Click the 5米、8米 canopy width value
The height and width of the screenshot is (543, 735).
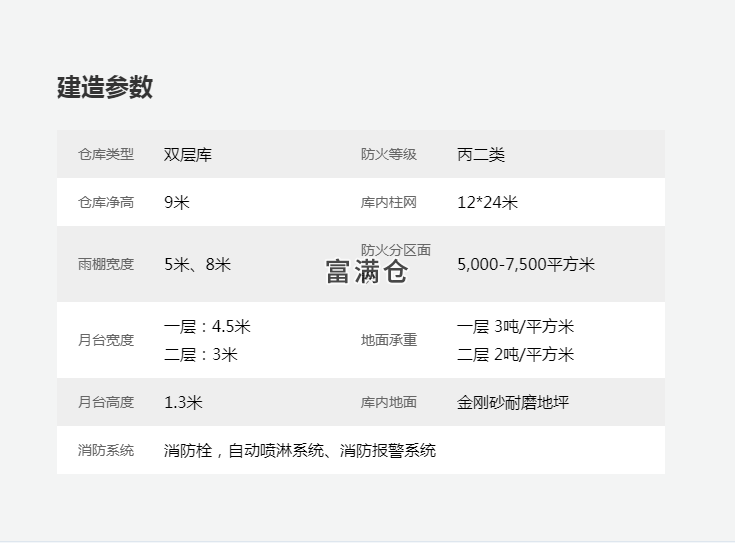point(198,265)
